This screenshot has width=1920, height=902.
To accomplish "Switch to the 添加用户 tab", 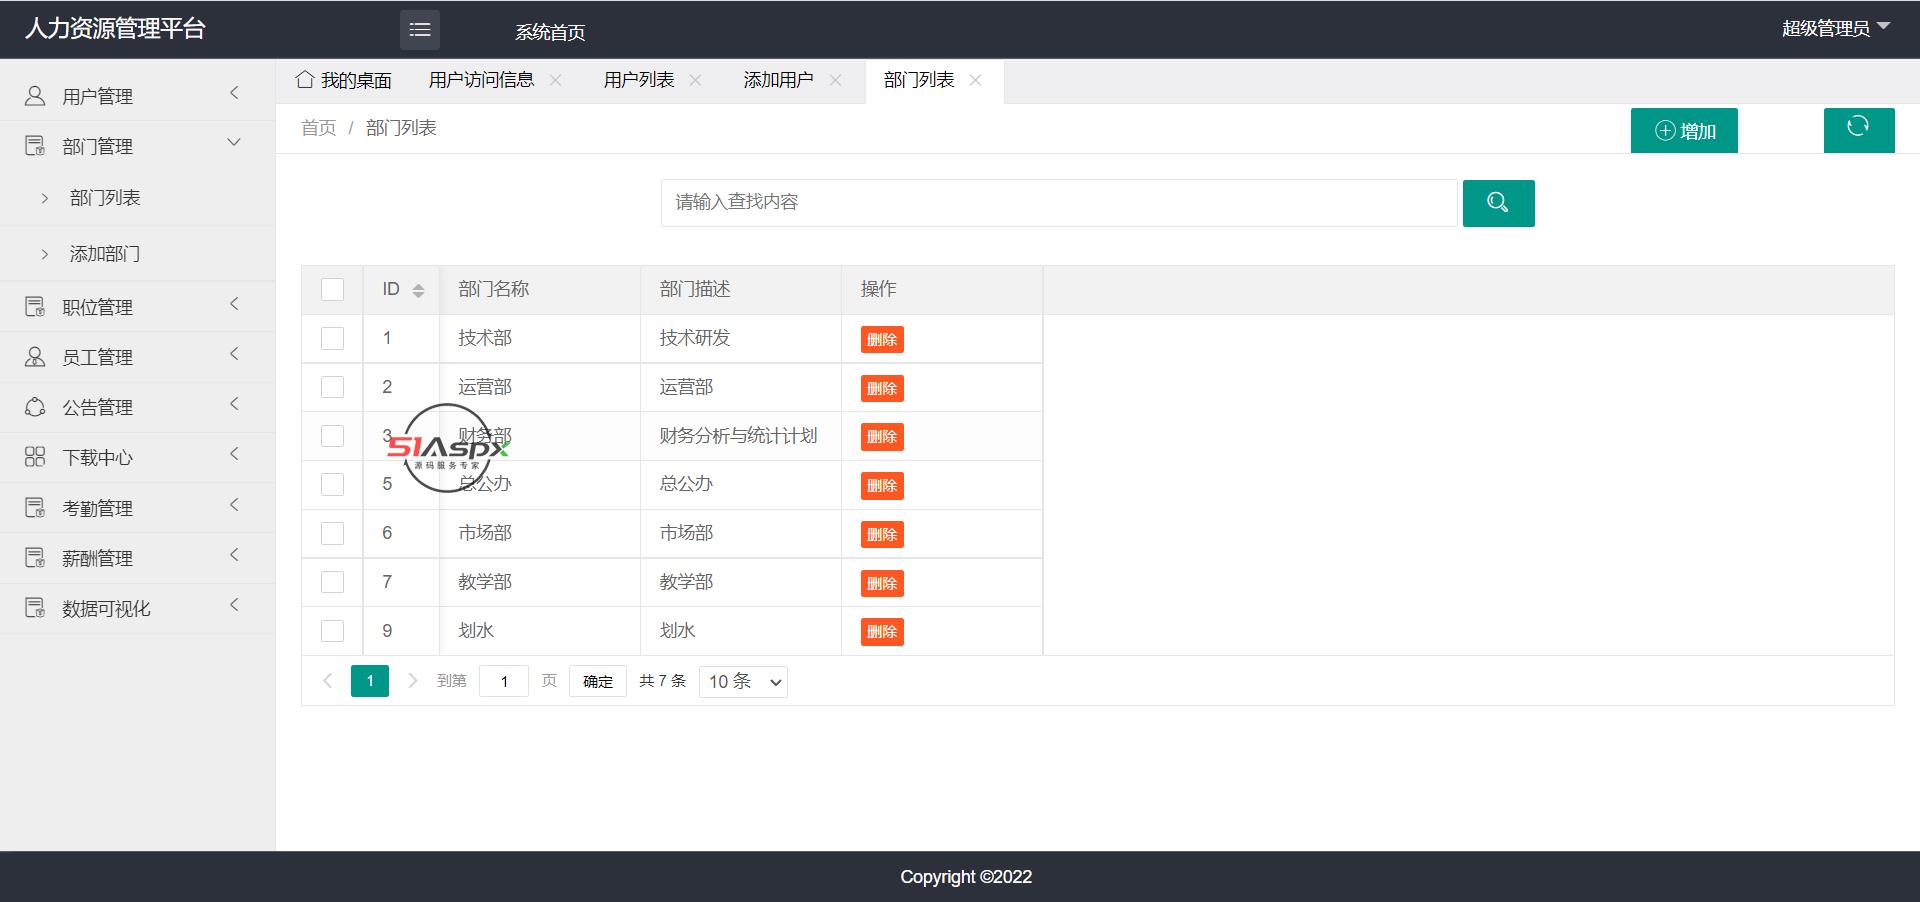I will point(778,80).
